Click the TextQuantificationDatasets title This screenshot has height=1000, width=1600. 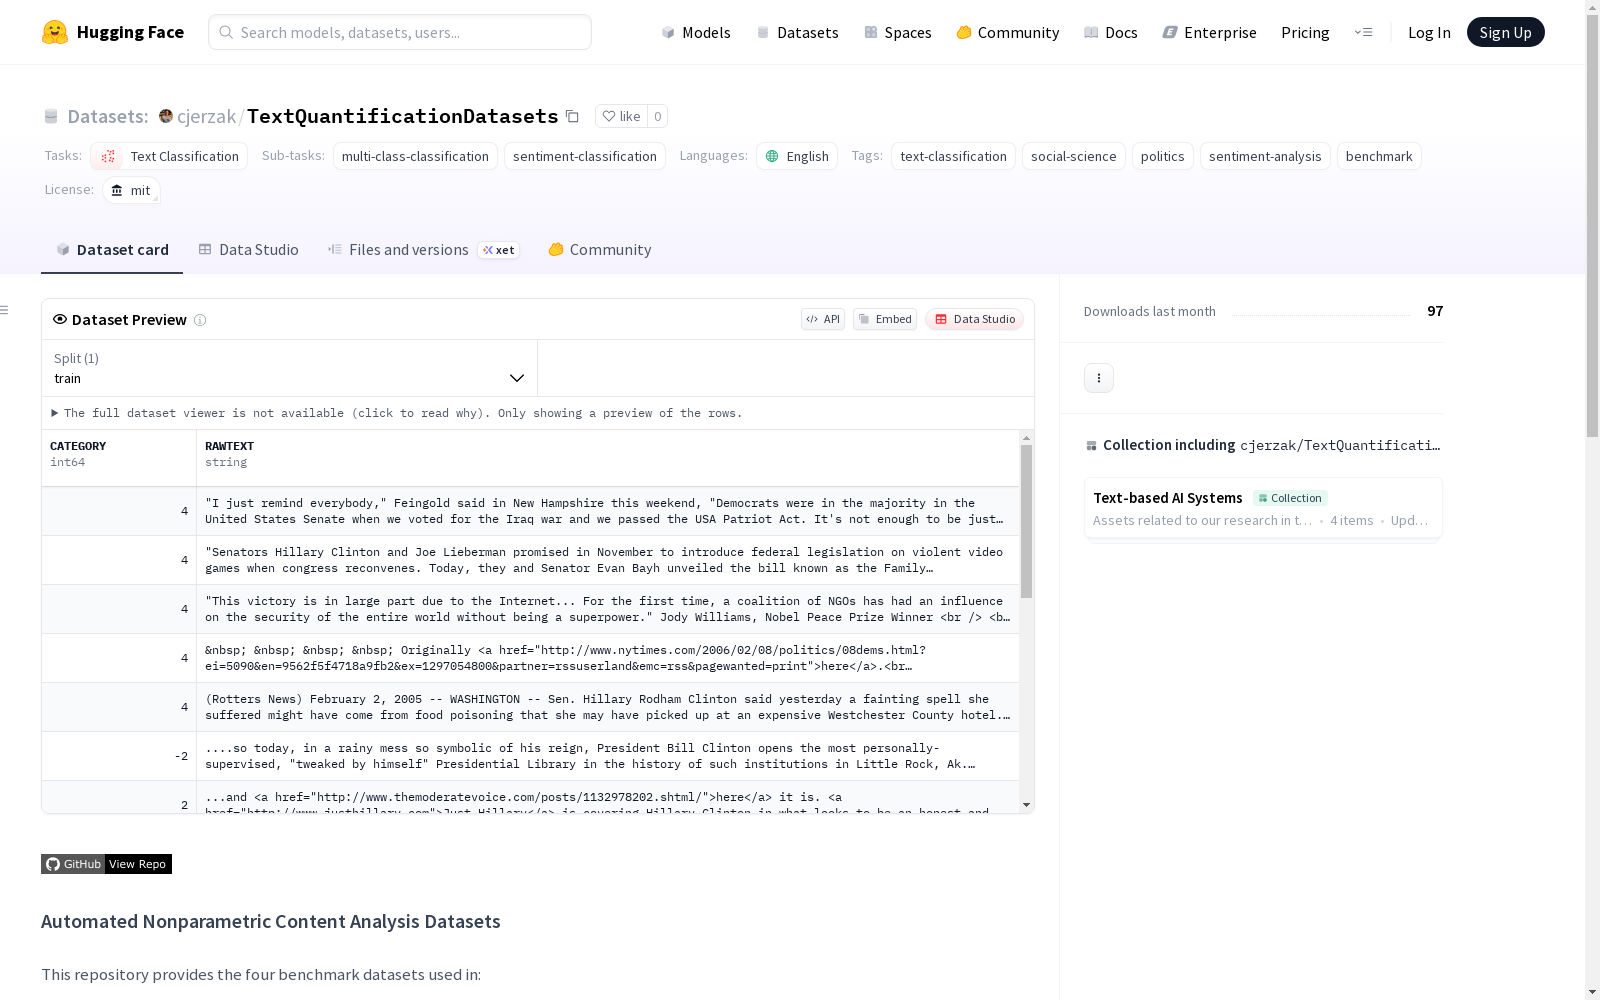tap(402, 116)
